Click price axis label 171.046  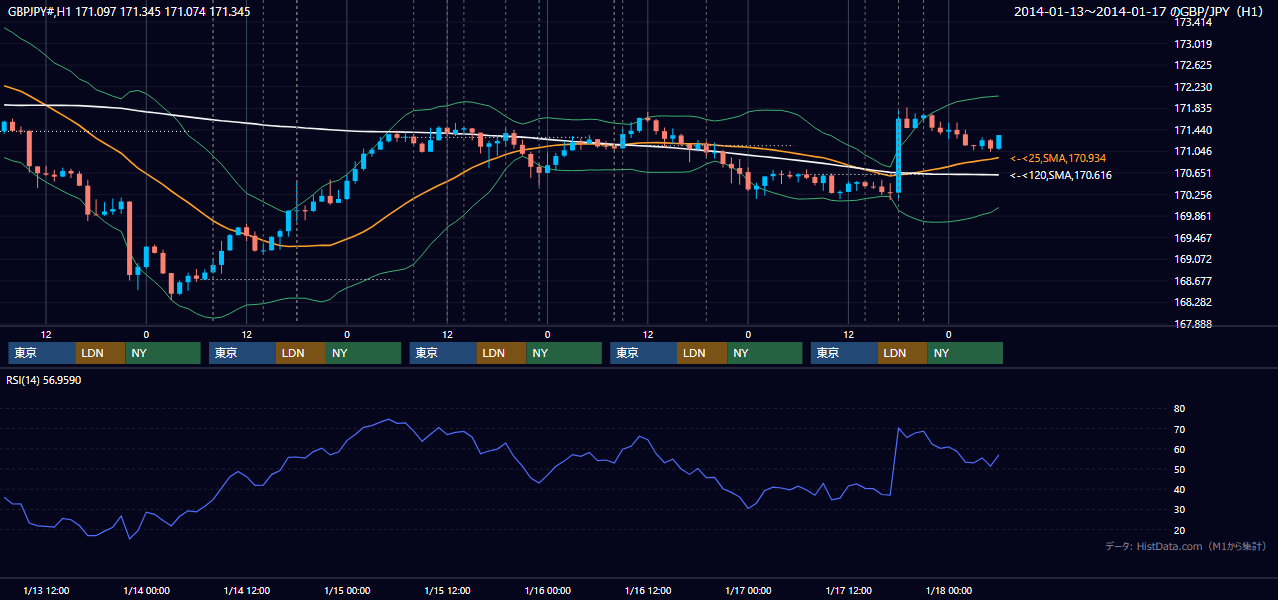[1192, 151]
